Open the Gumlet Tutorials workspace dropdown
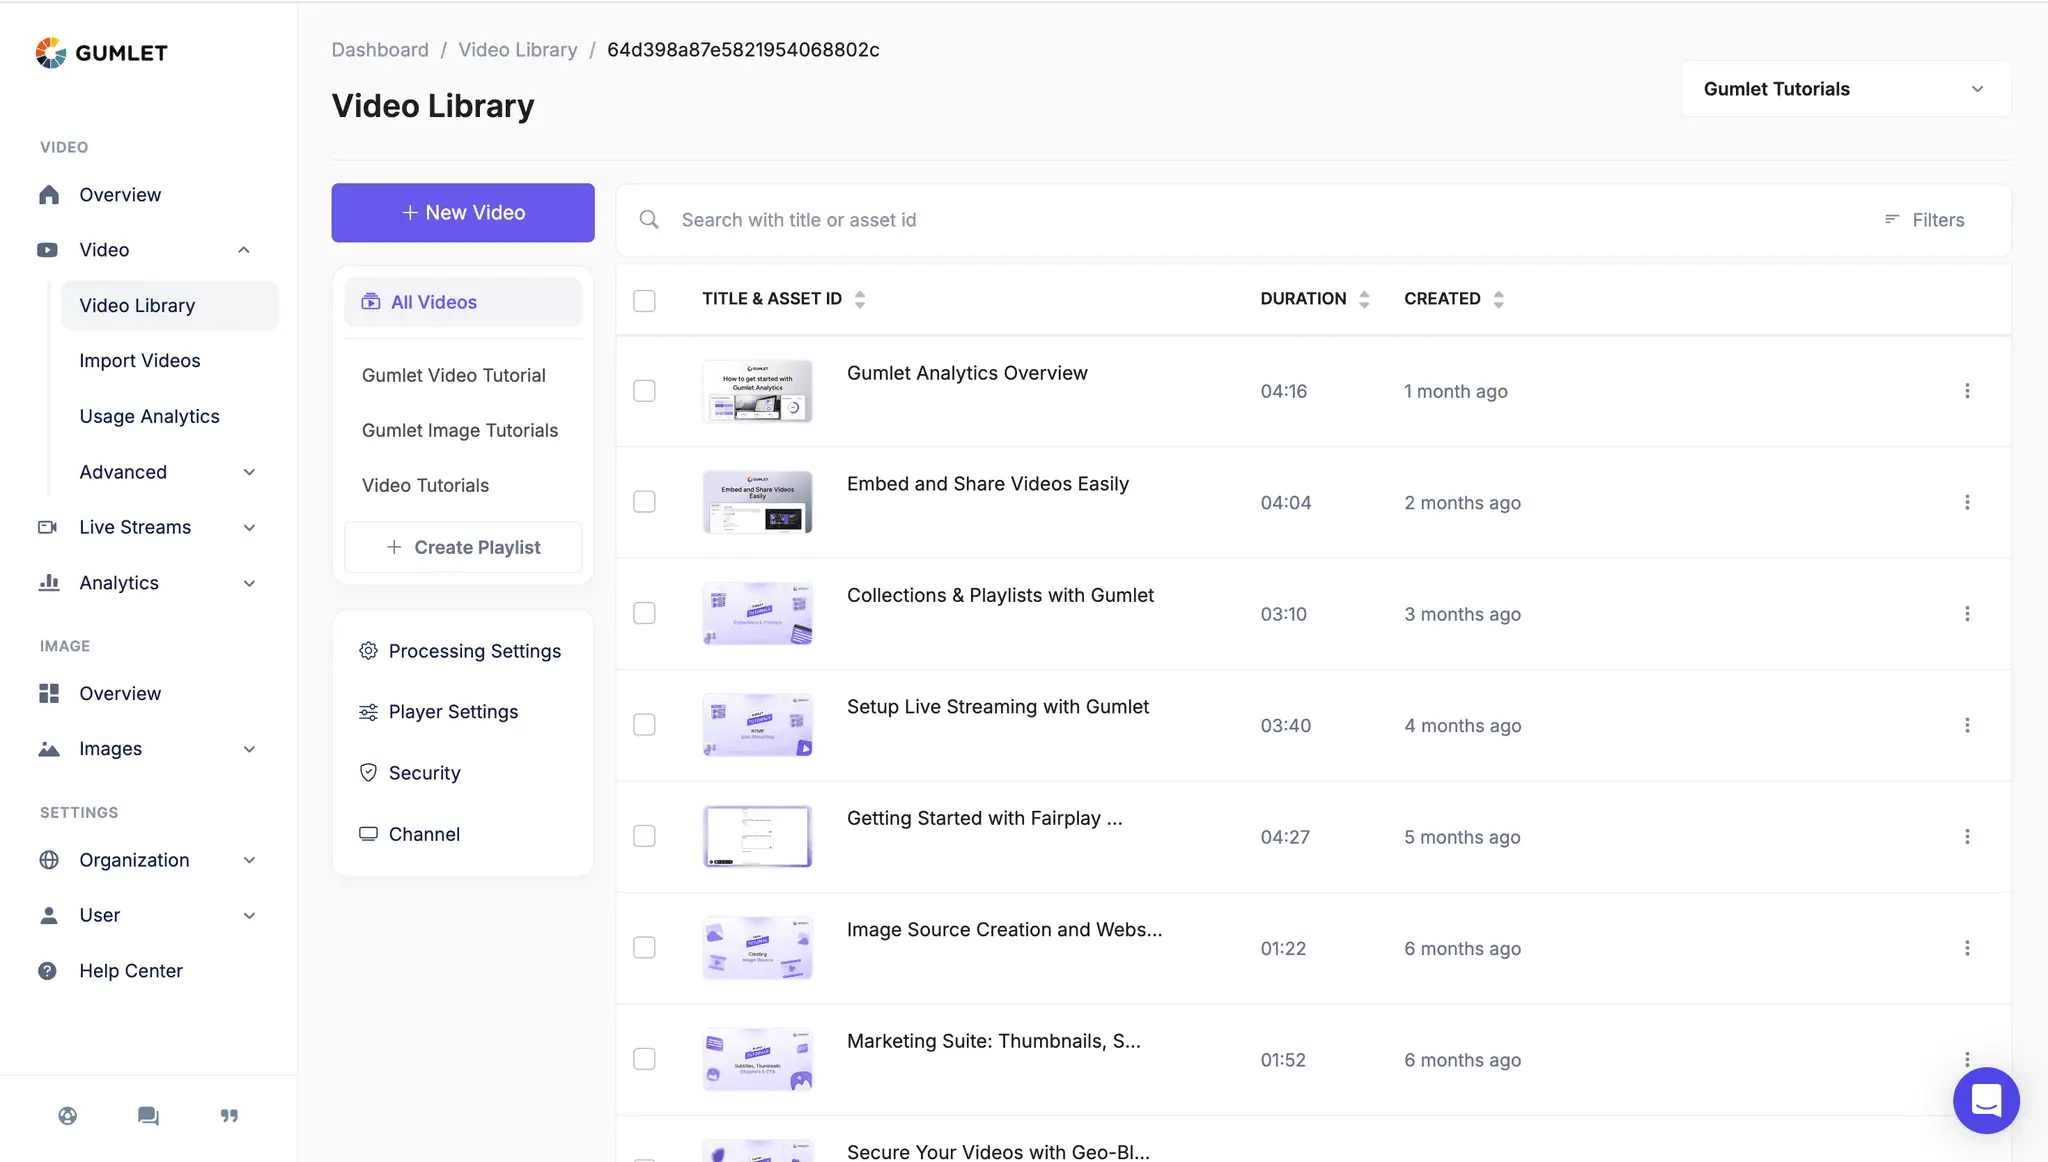 [x=1846, y=89]
